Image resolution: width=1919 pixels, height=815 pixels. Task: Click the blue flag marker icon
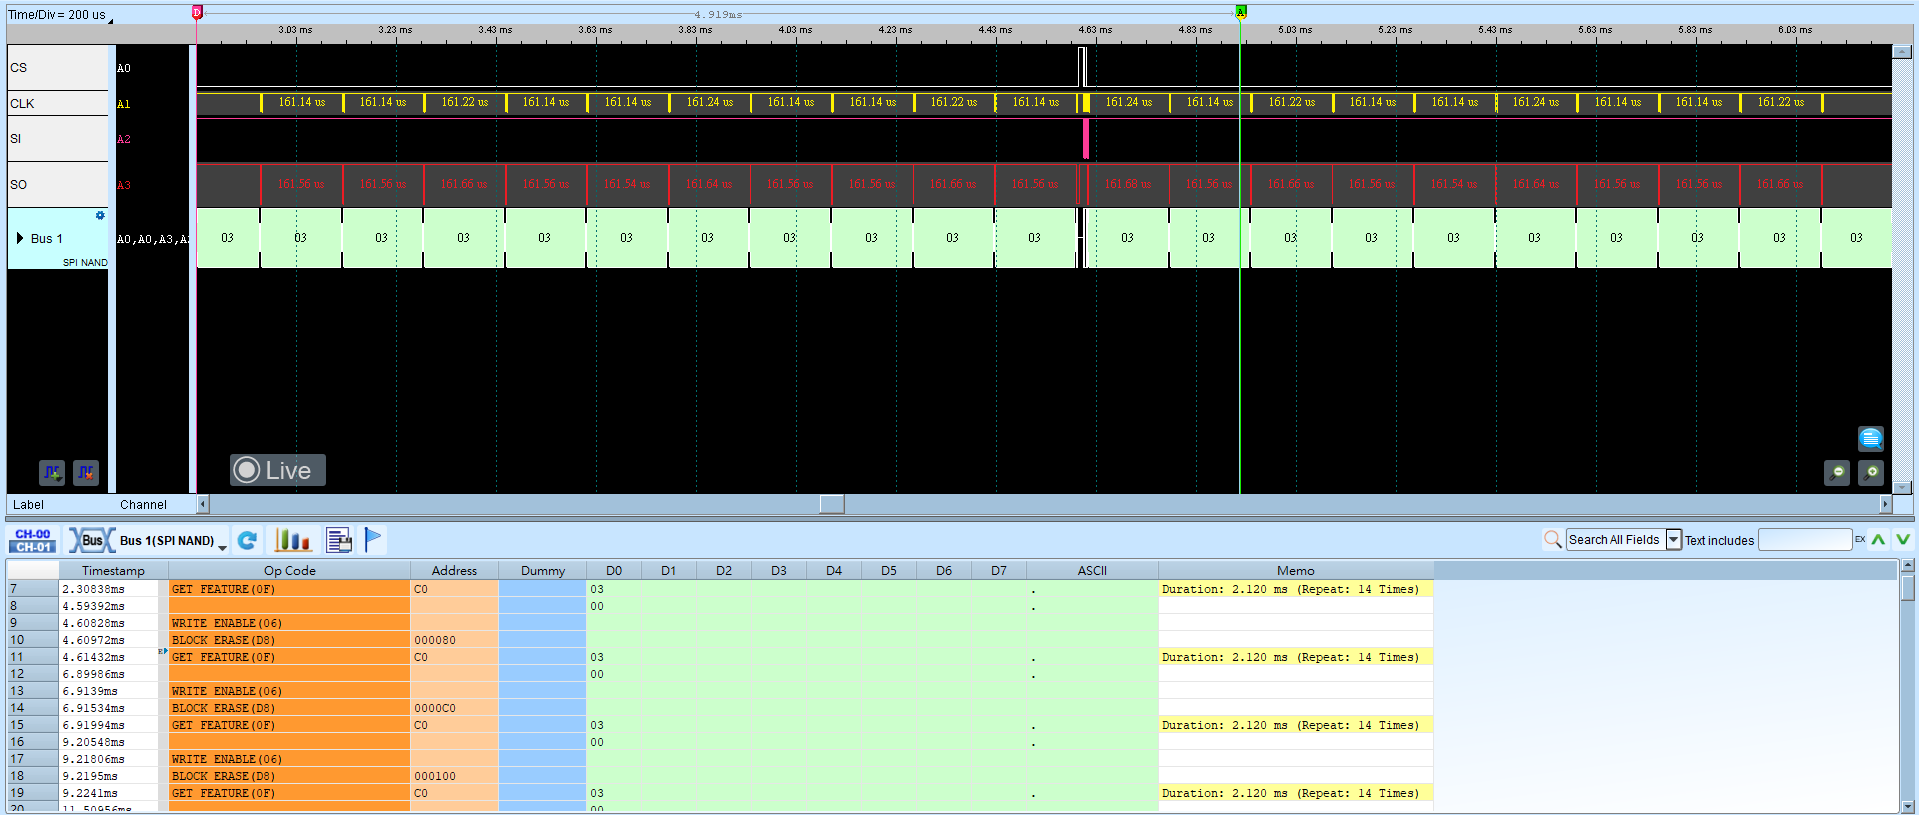373,540
